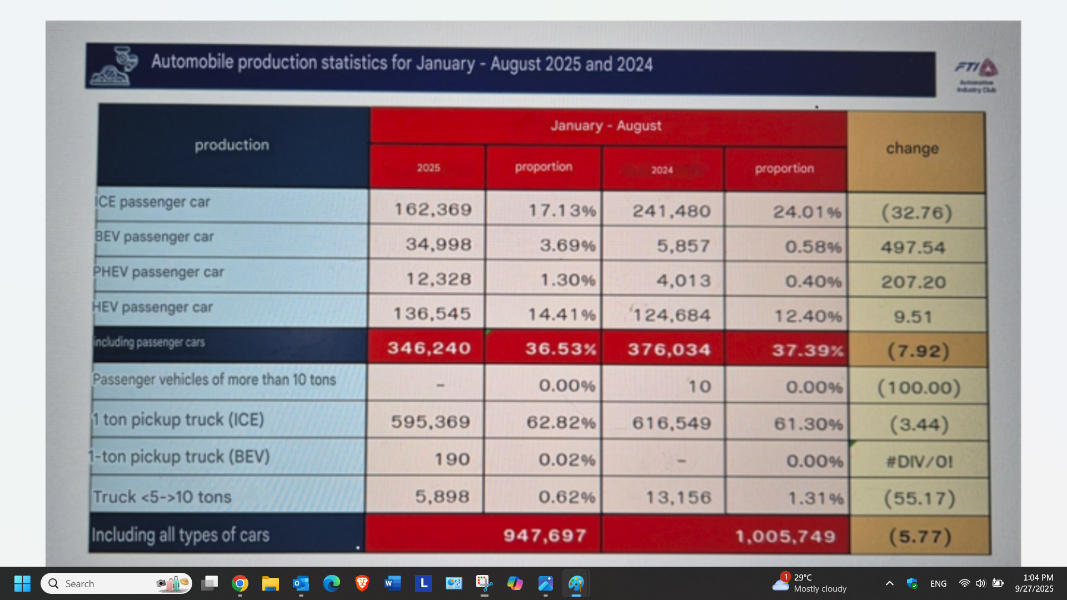Expand the hidden system tray icons

[889, 583]
